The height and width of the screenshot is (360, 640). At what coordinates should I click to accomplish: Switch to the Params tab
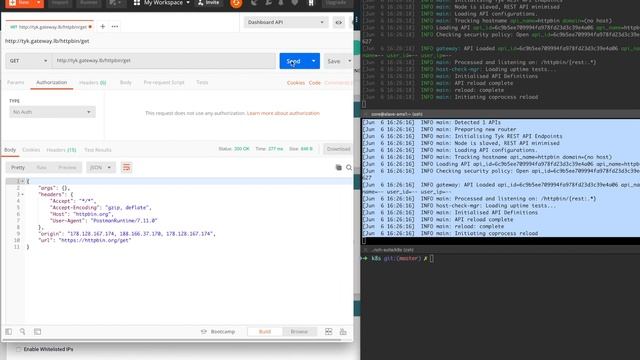(x=16, y=82)
